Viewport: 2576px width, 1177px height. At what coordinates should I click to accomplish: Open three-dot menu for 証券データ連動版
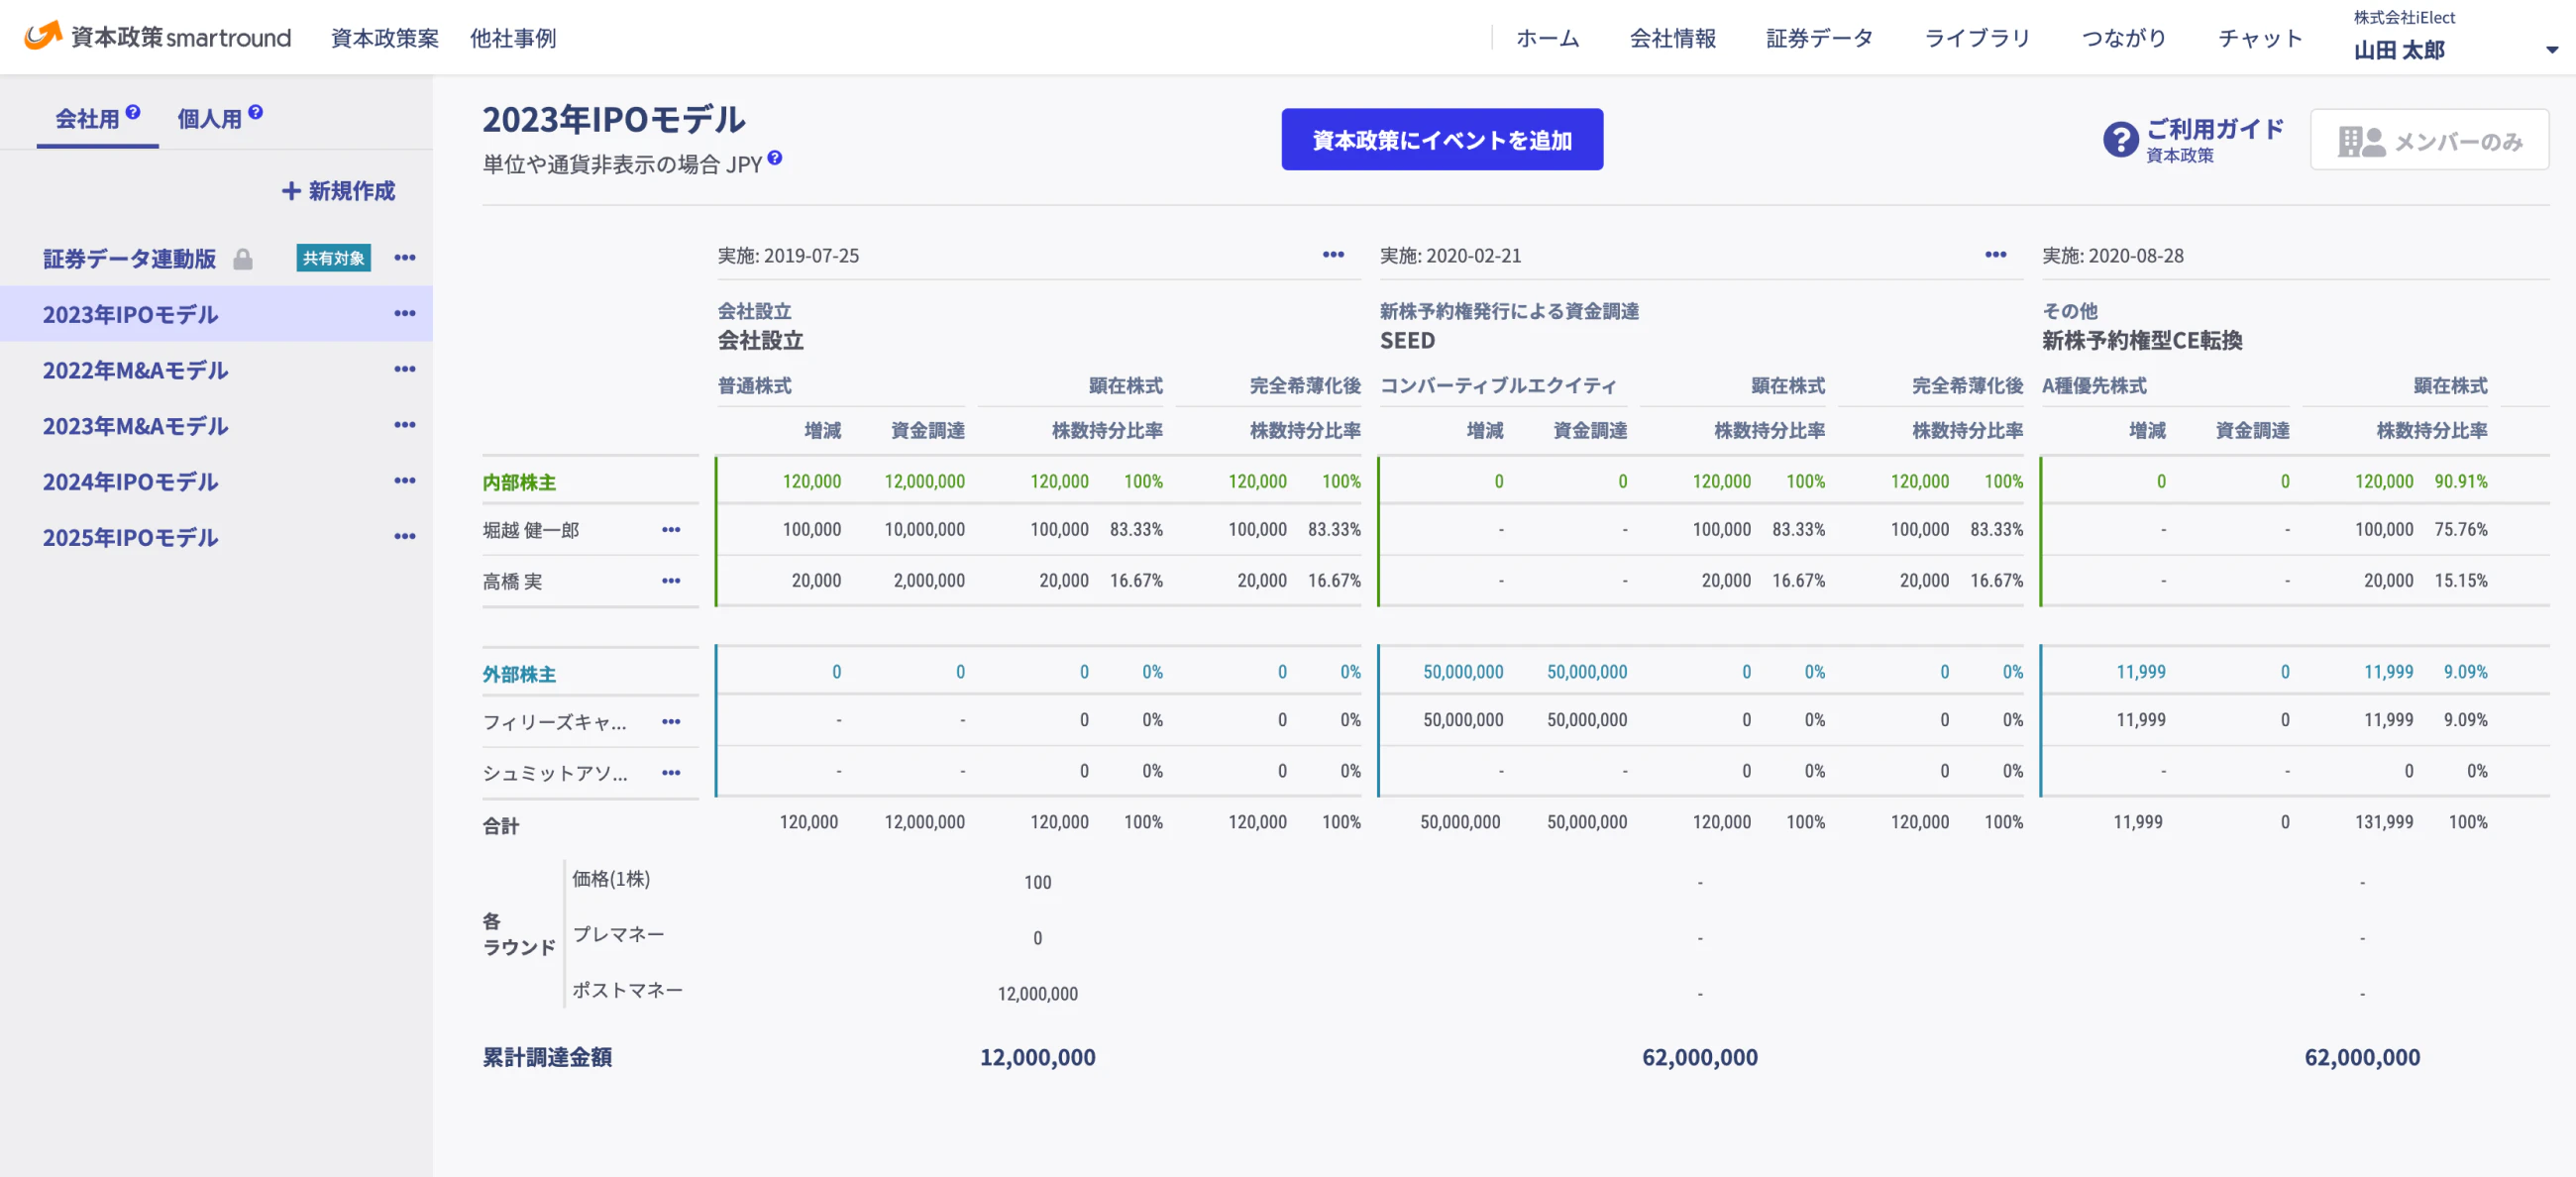[x=404, y=258]
